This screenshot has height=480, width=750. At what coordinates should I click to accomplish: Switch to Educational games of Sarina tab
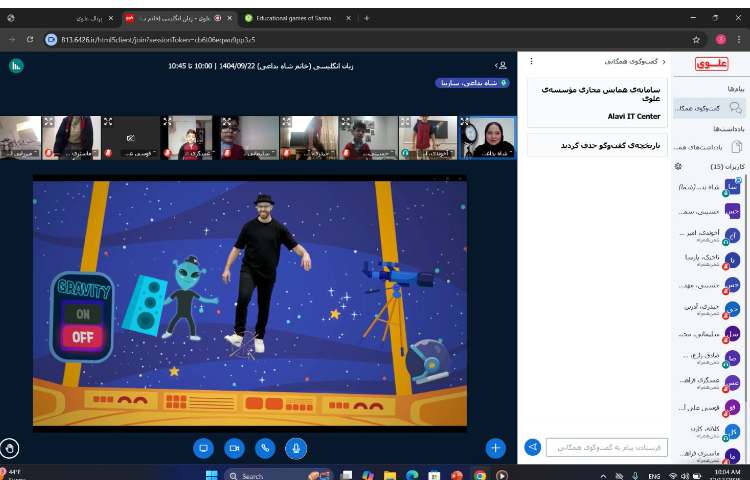click(295, 18)
